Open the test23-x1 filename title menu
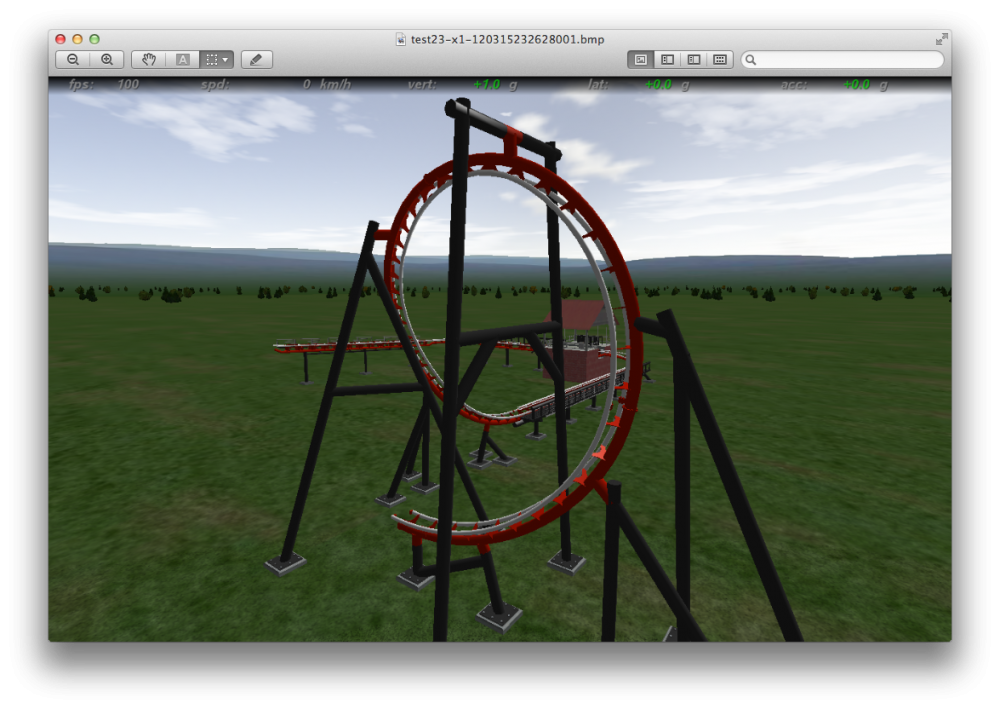Image resolution: width=1000 pixels, height=709 pixels. [507, 39]
